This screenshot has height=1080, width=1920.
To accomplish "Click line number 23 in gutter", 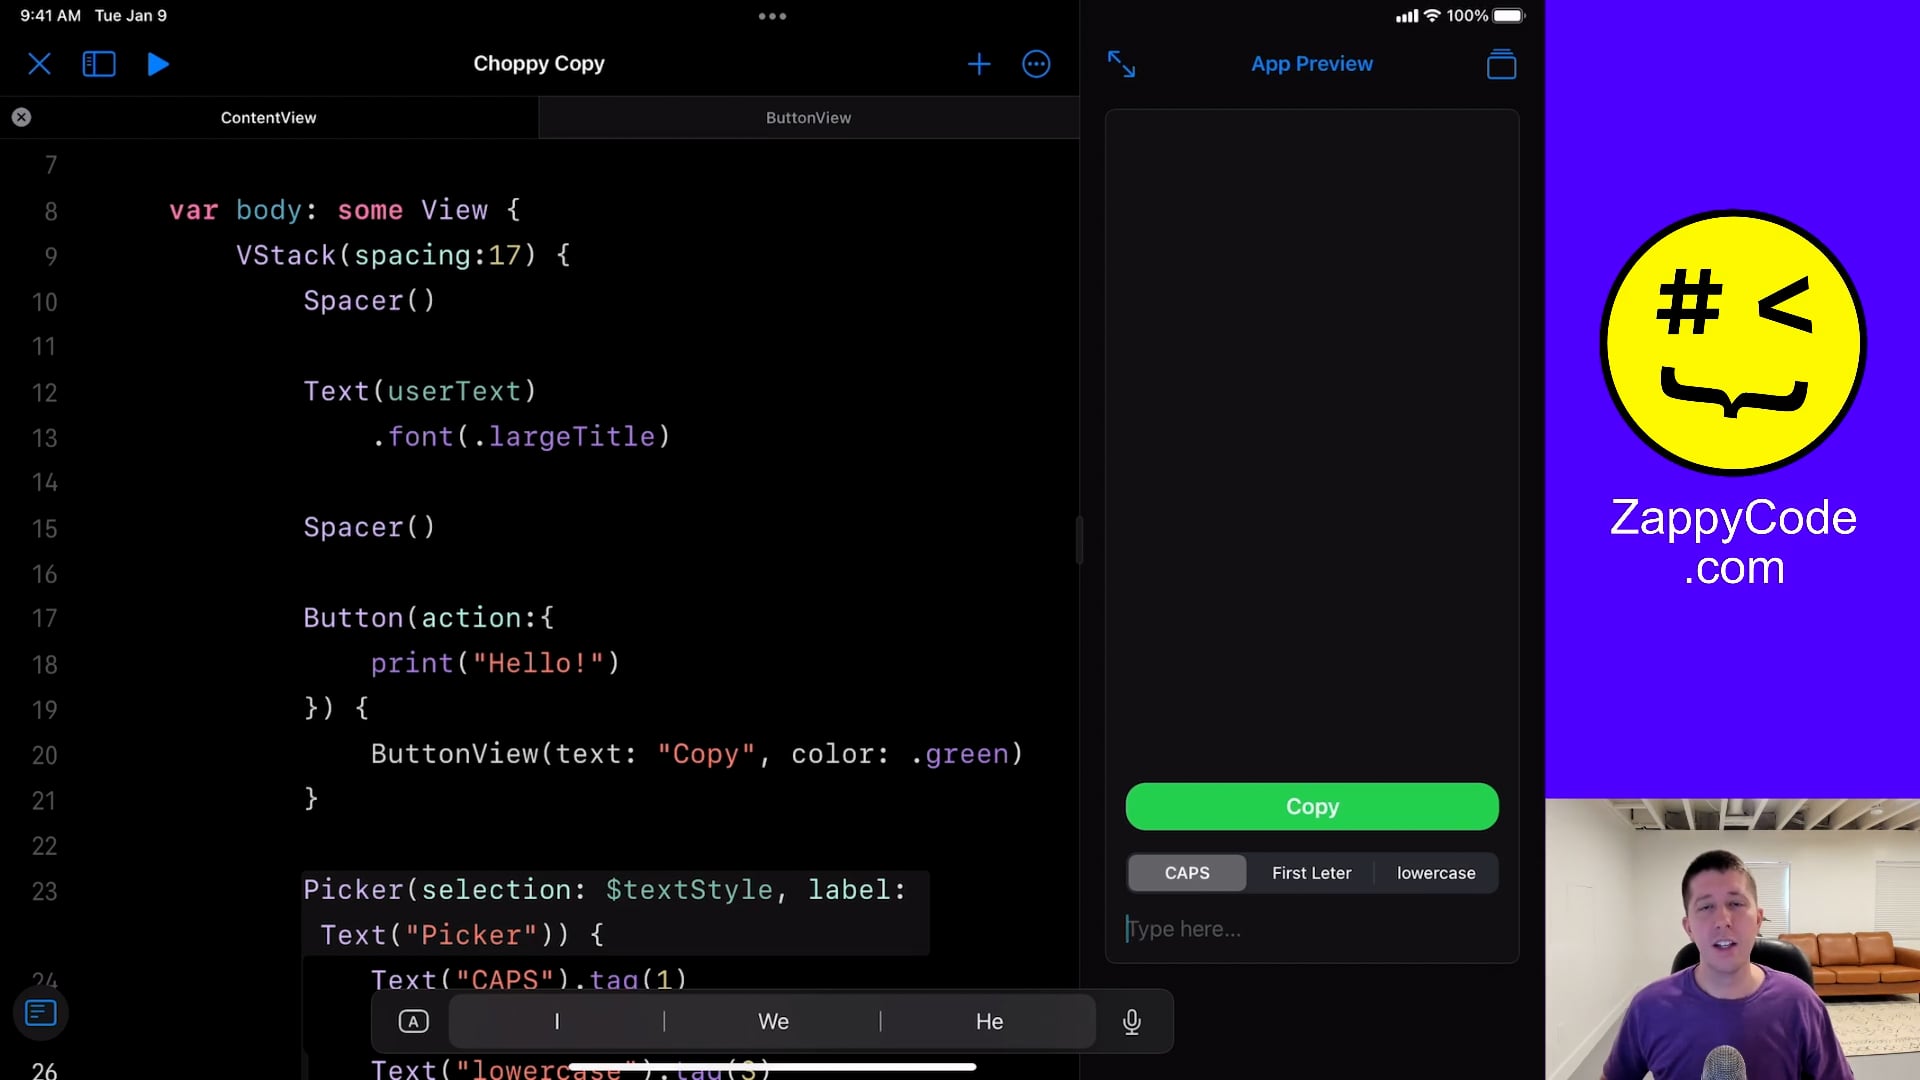I will pos(44,891).
